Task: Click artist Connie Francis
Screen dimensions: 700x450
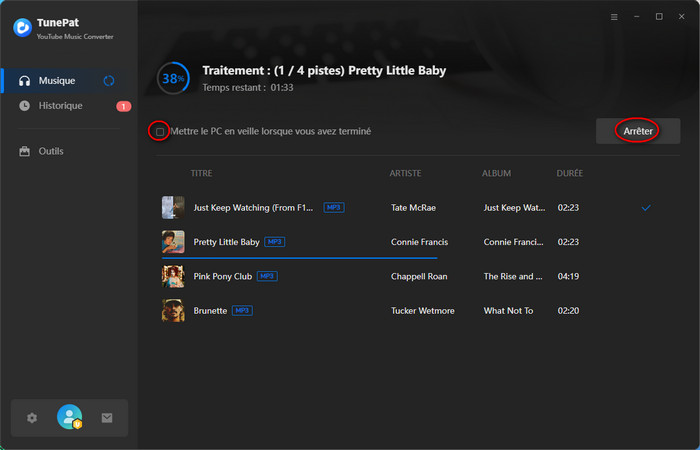Action: coord(420,242)
